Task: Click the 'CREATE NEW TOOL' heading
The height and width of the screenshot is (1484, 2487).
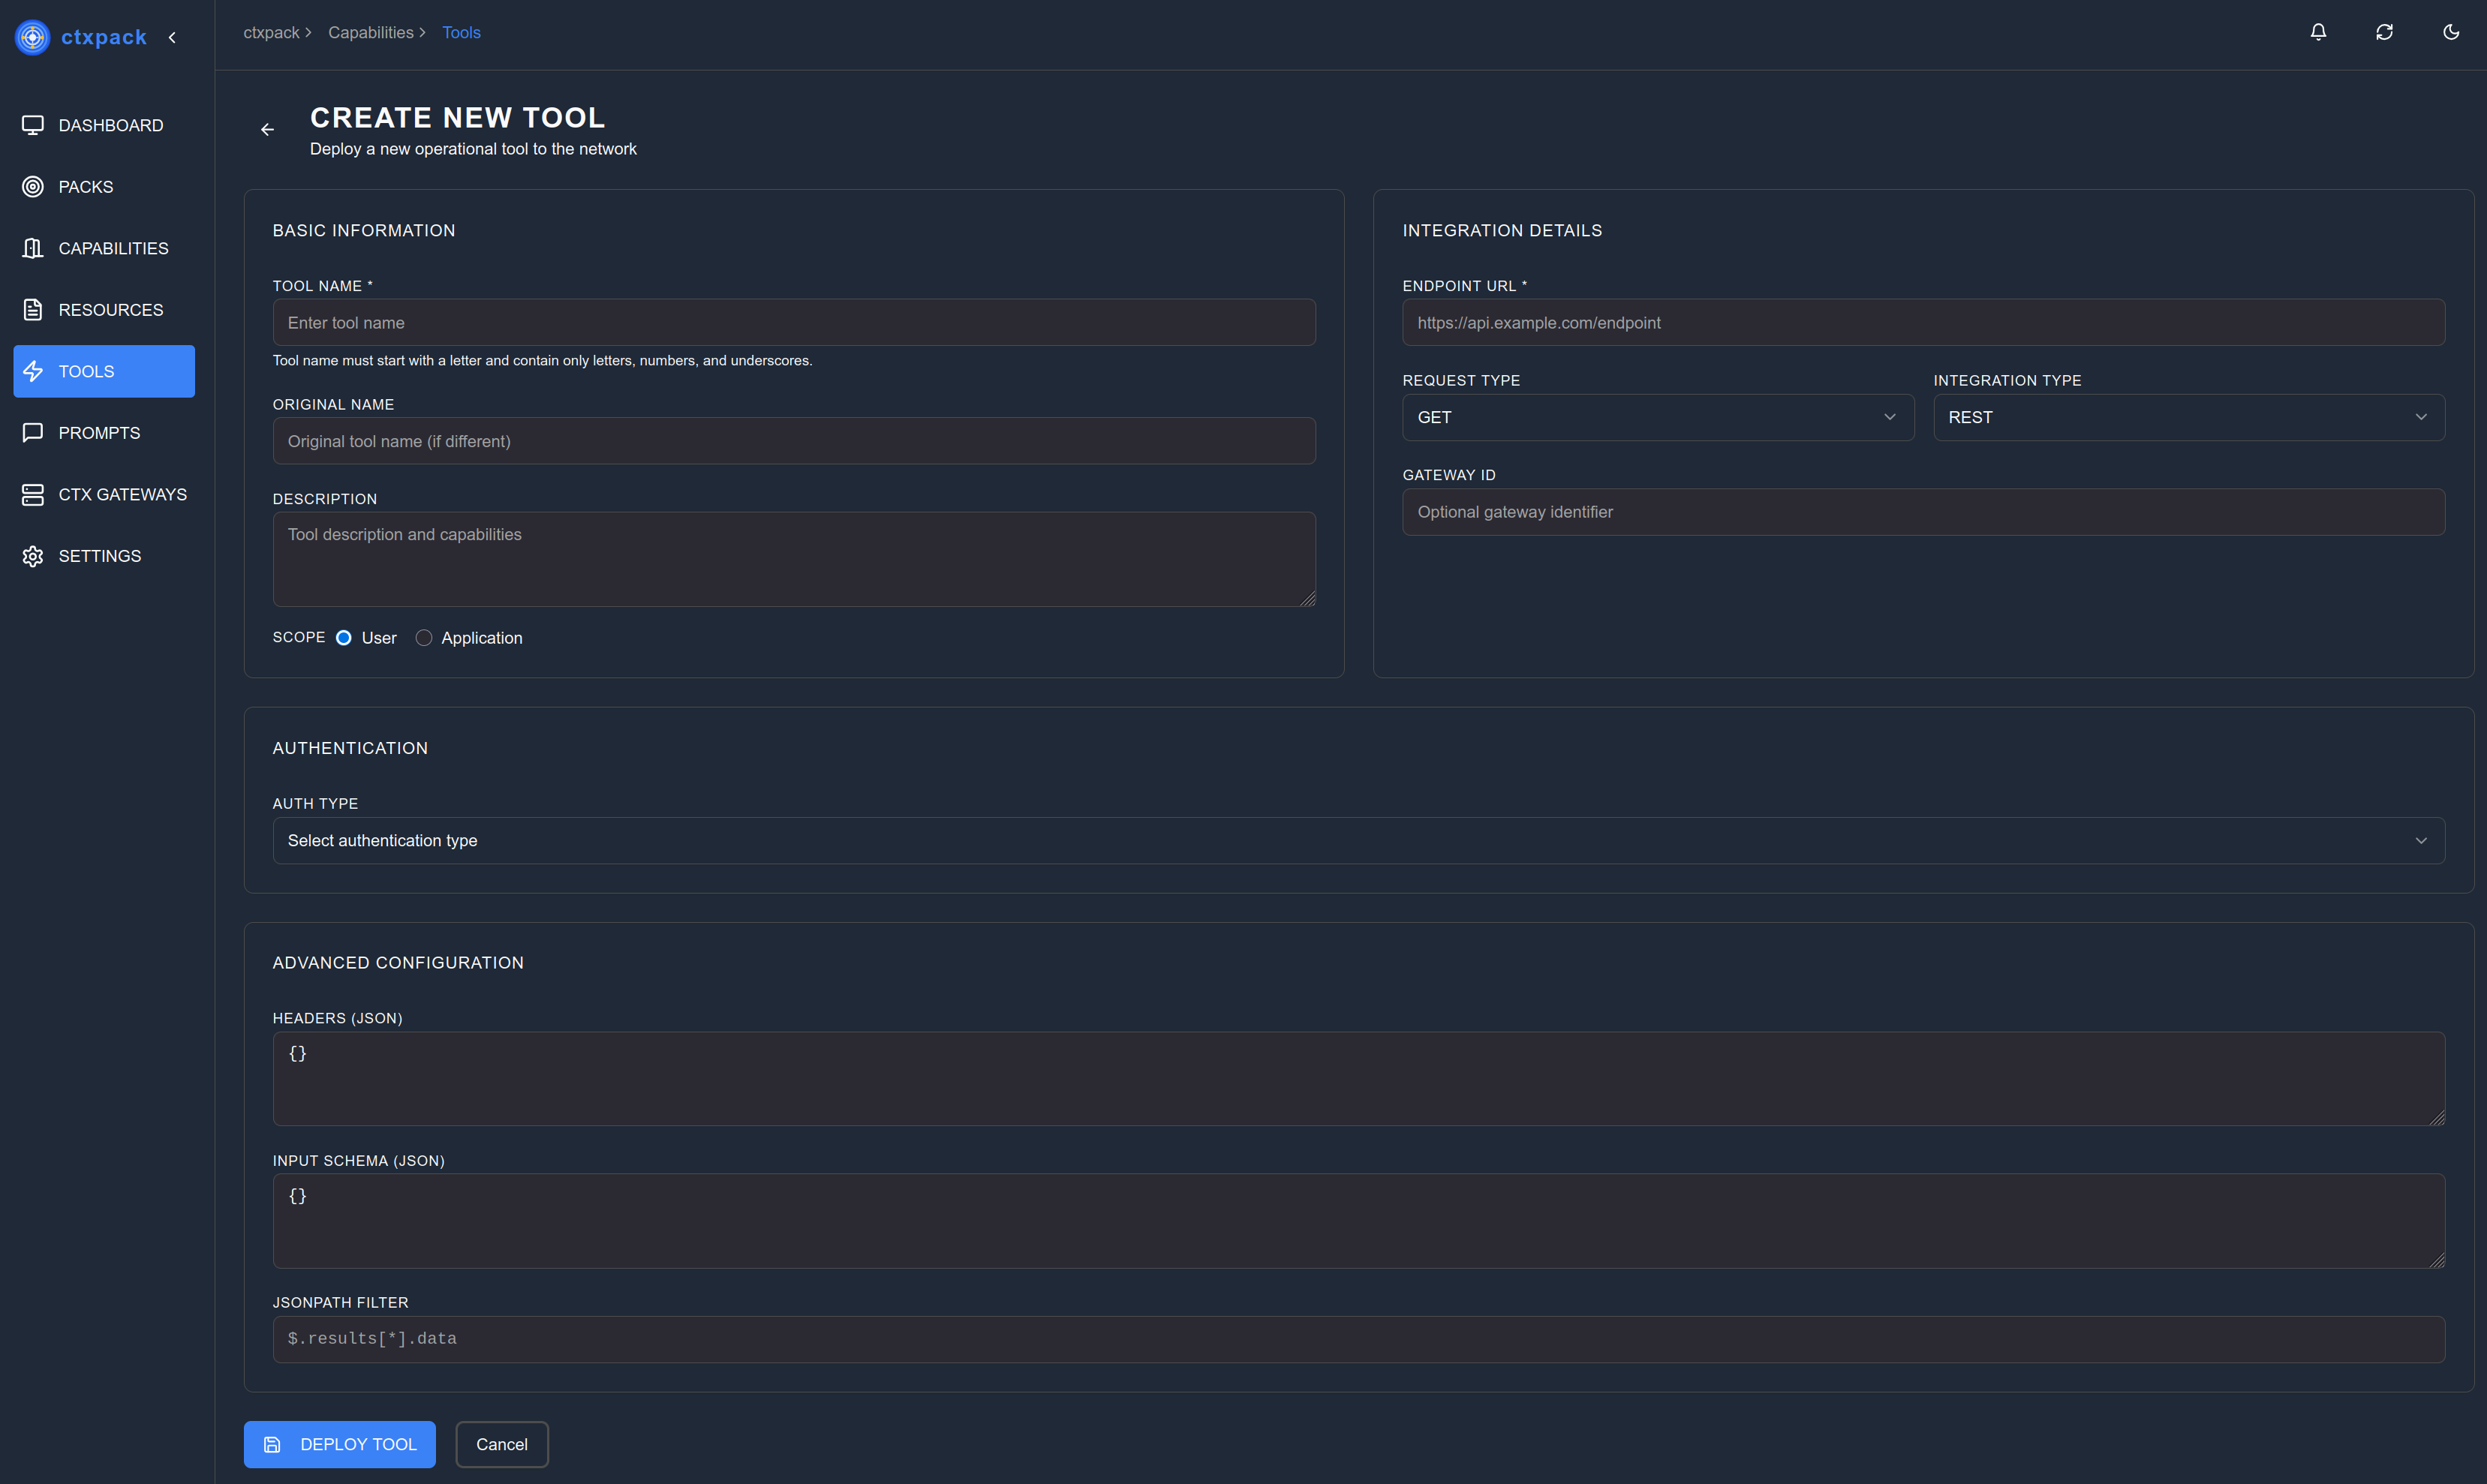Action: [x=457, y=118]
